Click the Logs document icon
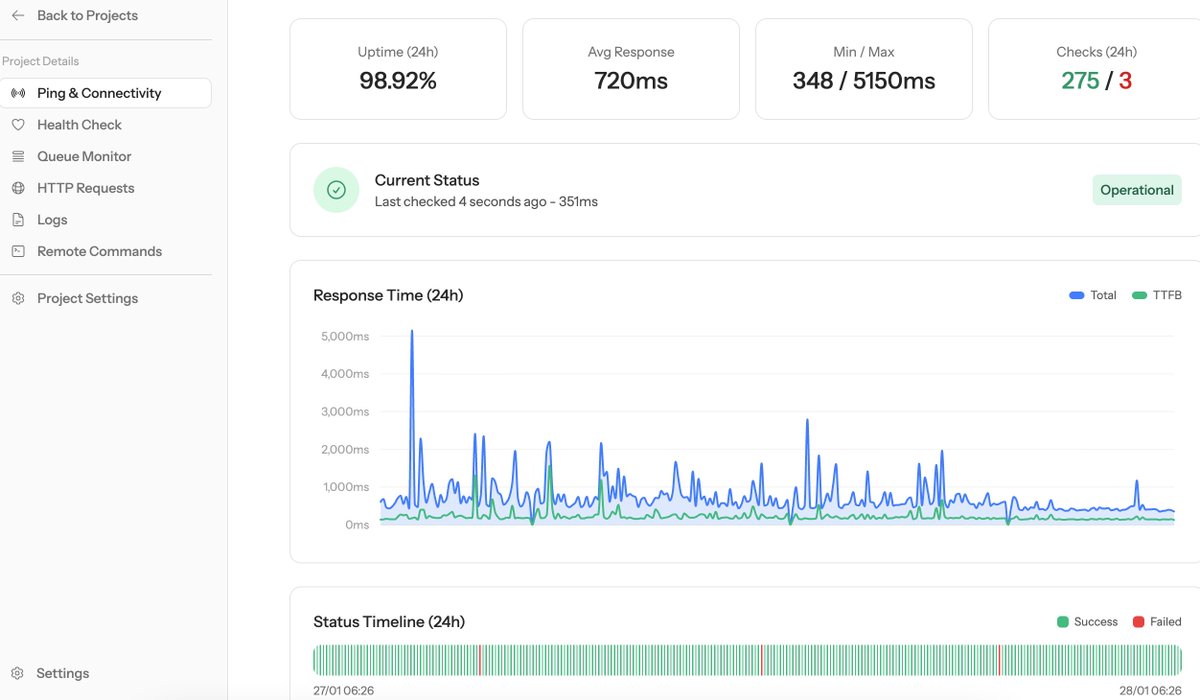Viewport: 1200px width, 700px height. [x=18, y=220]
